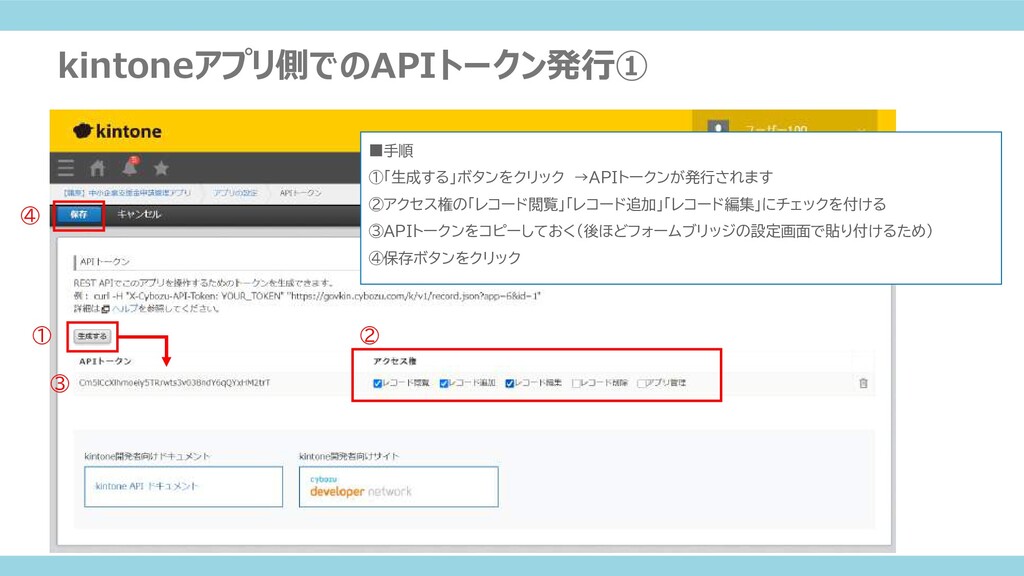Click the APIトークン section heading
Viewport: 1024px width, 576px height.
104,261
